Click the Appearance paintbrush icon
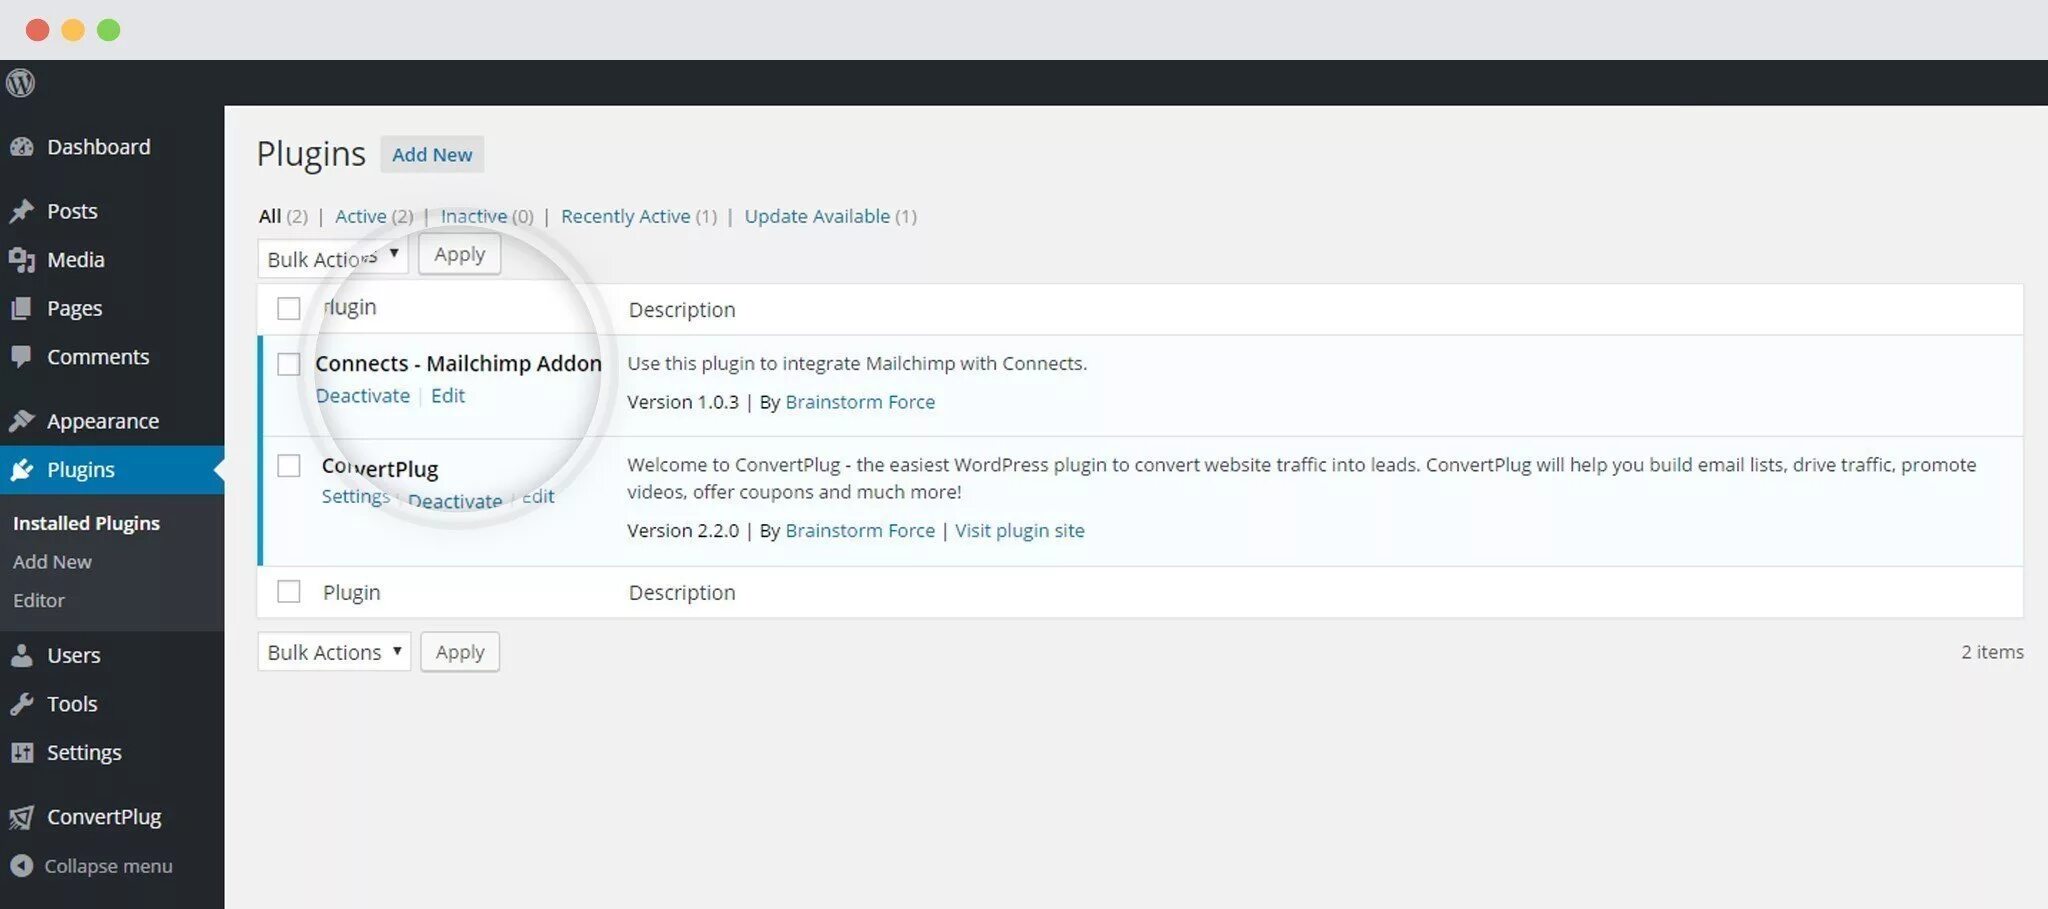 [x=22, y=421]
